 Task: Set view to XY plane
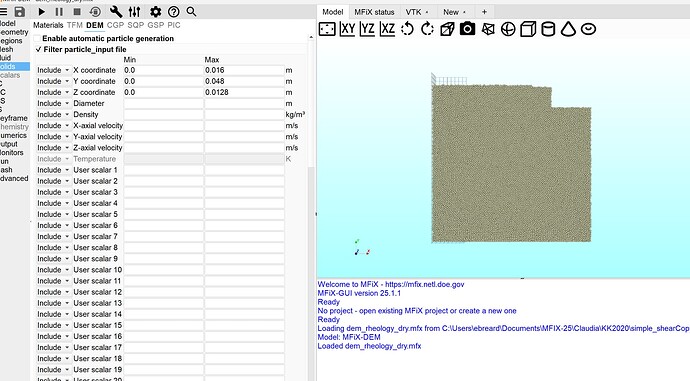[x=347, y=29]
